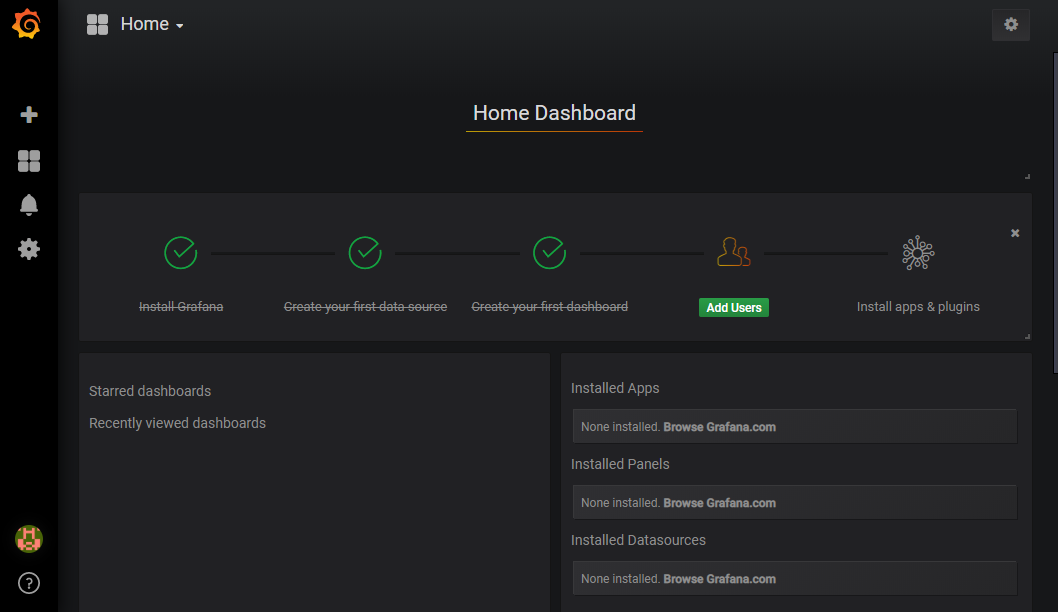Click the green Add Users button
The width and height of the screenshot is (1058, 612).
coord(733,308)
